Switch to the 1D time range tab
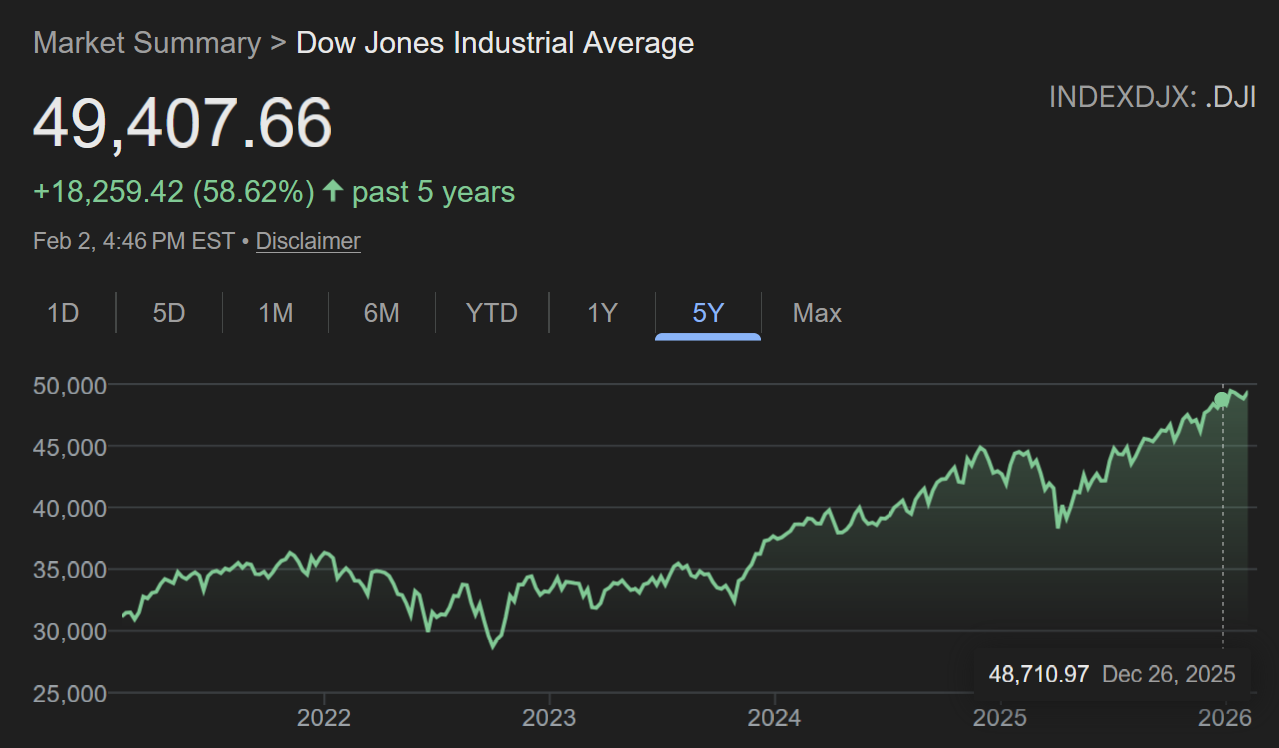 coord(62,313)
